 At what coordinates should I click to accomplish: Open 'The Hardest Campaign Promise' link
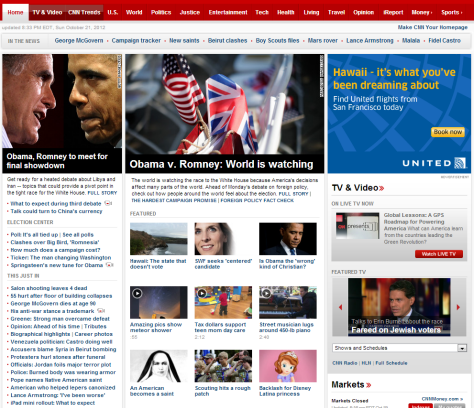tap(174, 201)
